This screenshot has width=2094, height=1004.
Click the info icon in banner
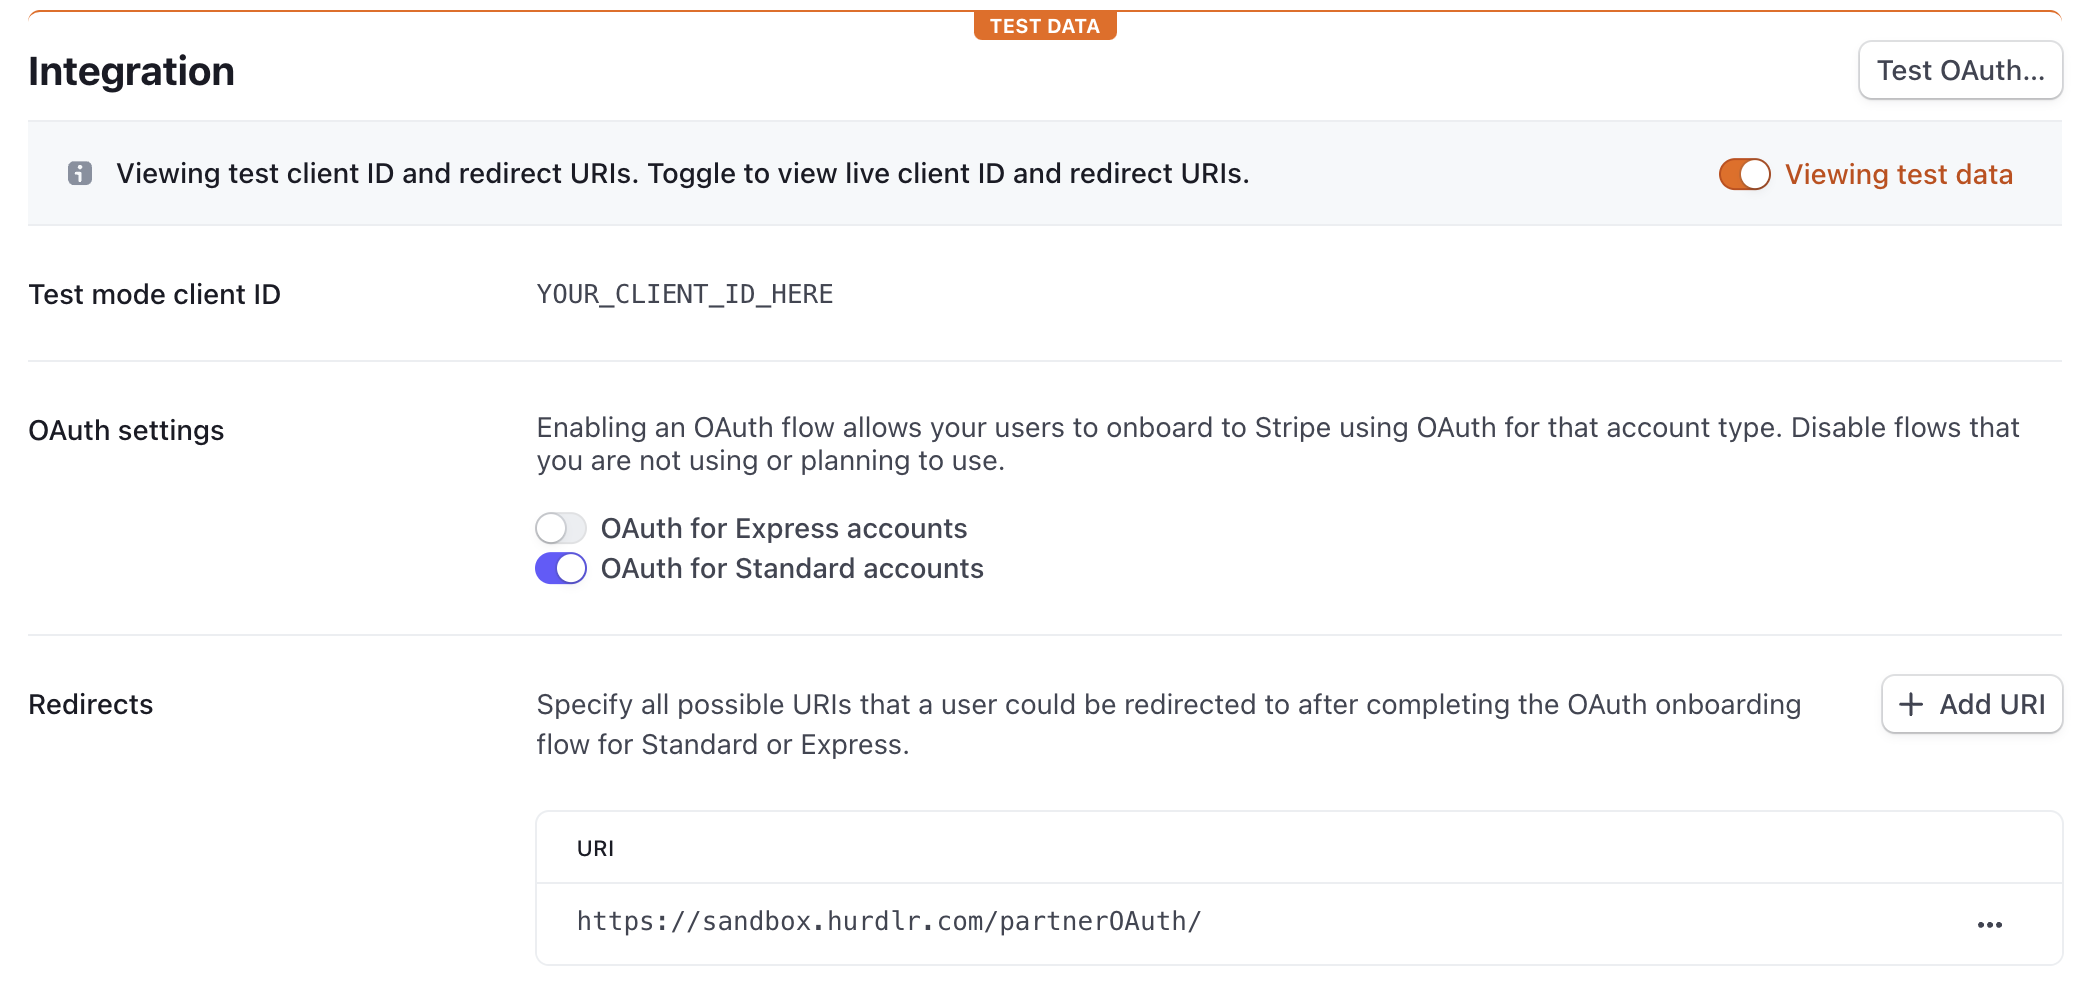(x=80, y=174)
